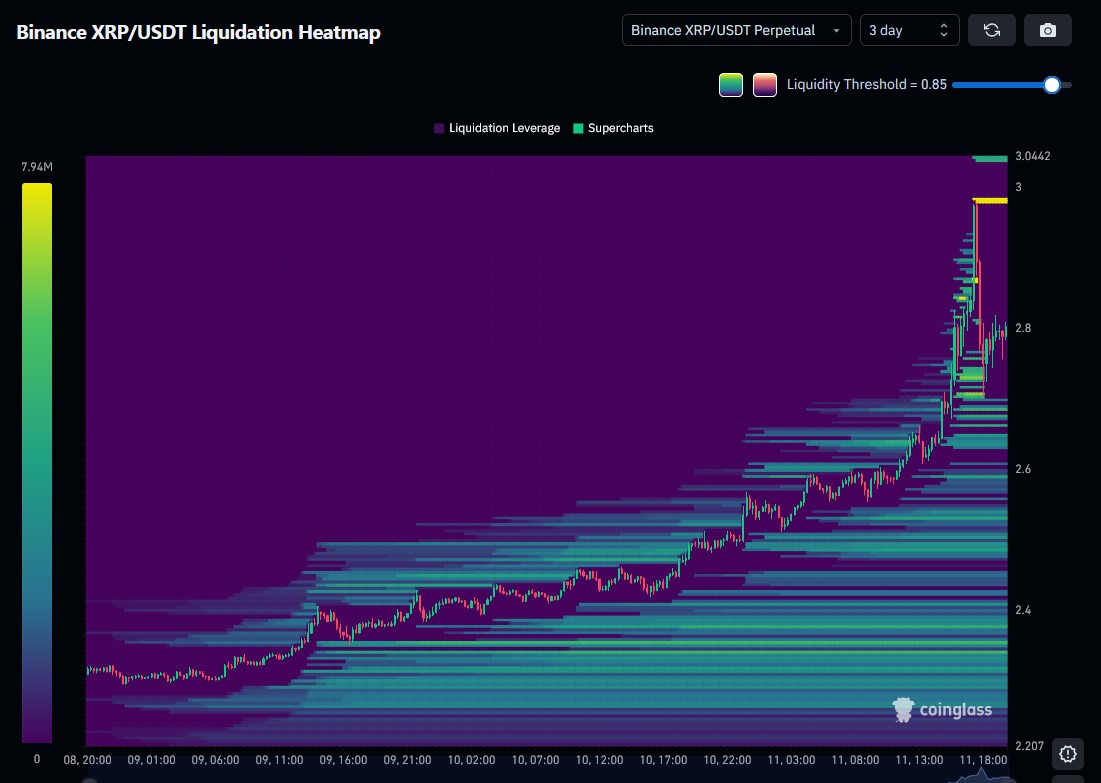Click the 11, 18:00 time axis label
Viewport: 1101px width, 783px height.
pyautogui.click(x=983, y=760)
